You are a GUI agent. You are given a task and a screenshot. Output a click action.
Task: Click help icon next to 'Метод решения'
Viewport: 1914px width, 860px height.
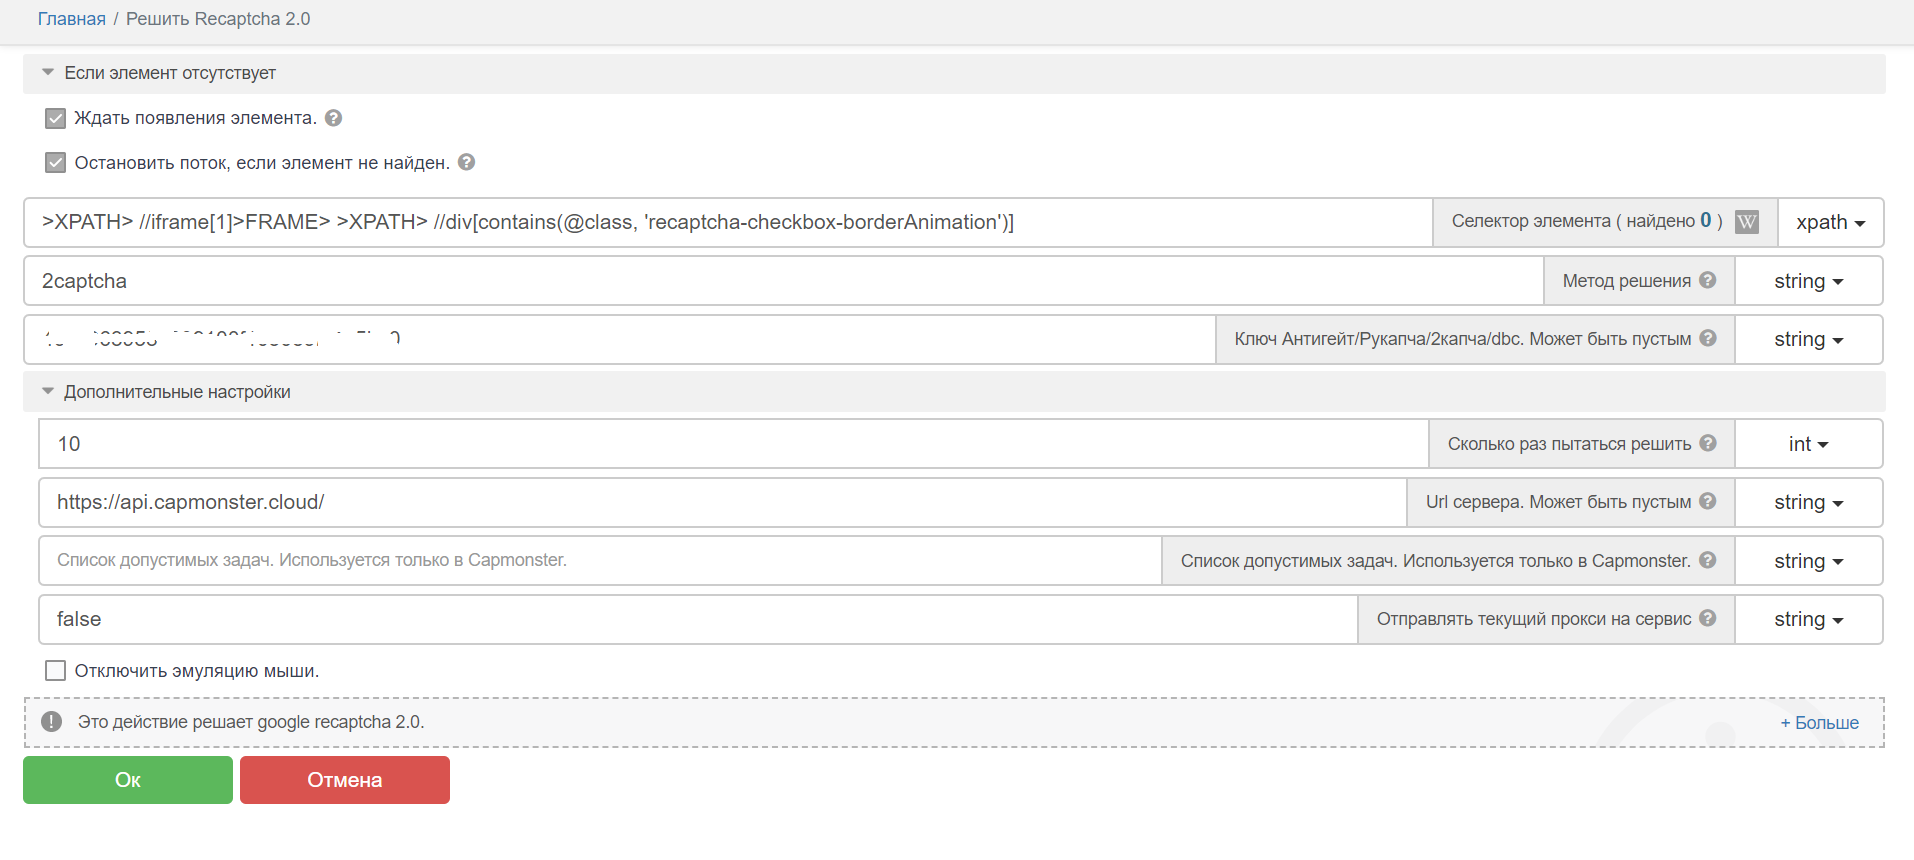click(x=1708, y=280)
